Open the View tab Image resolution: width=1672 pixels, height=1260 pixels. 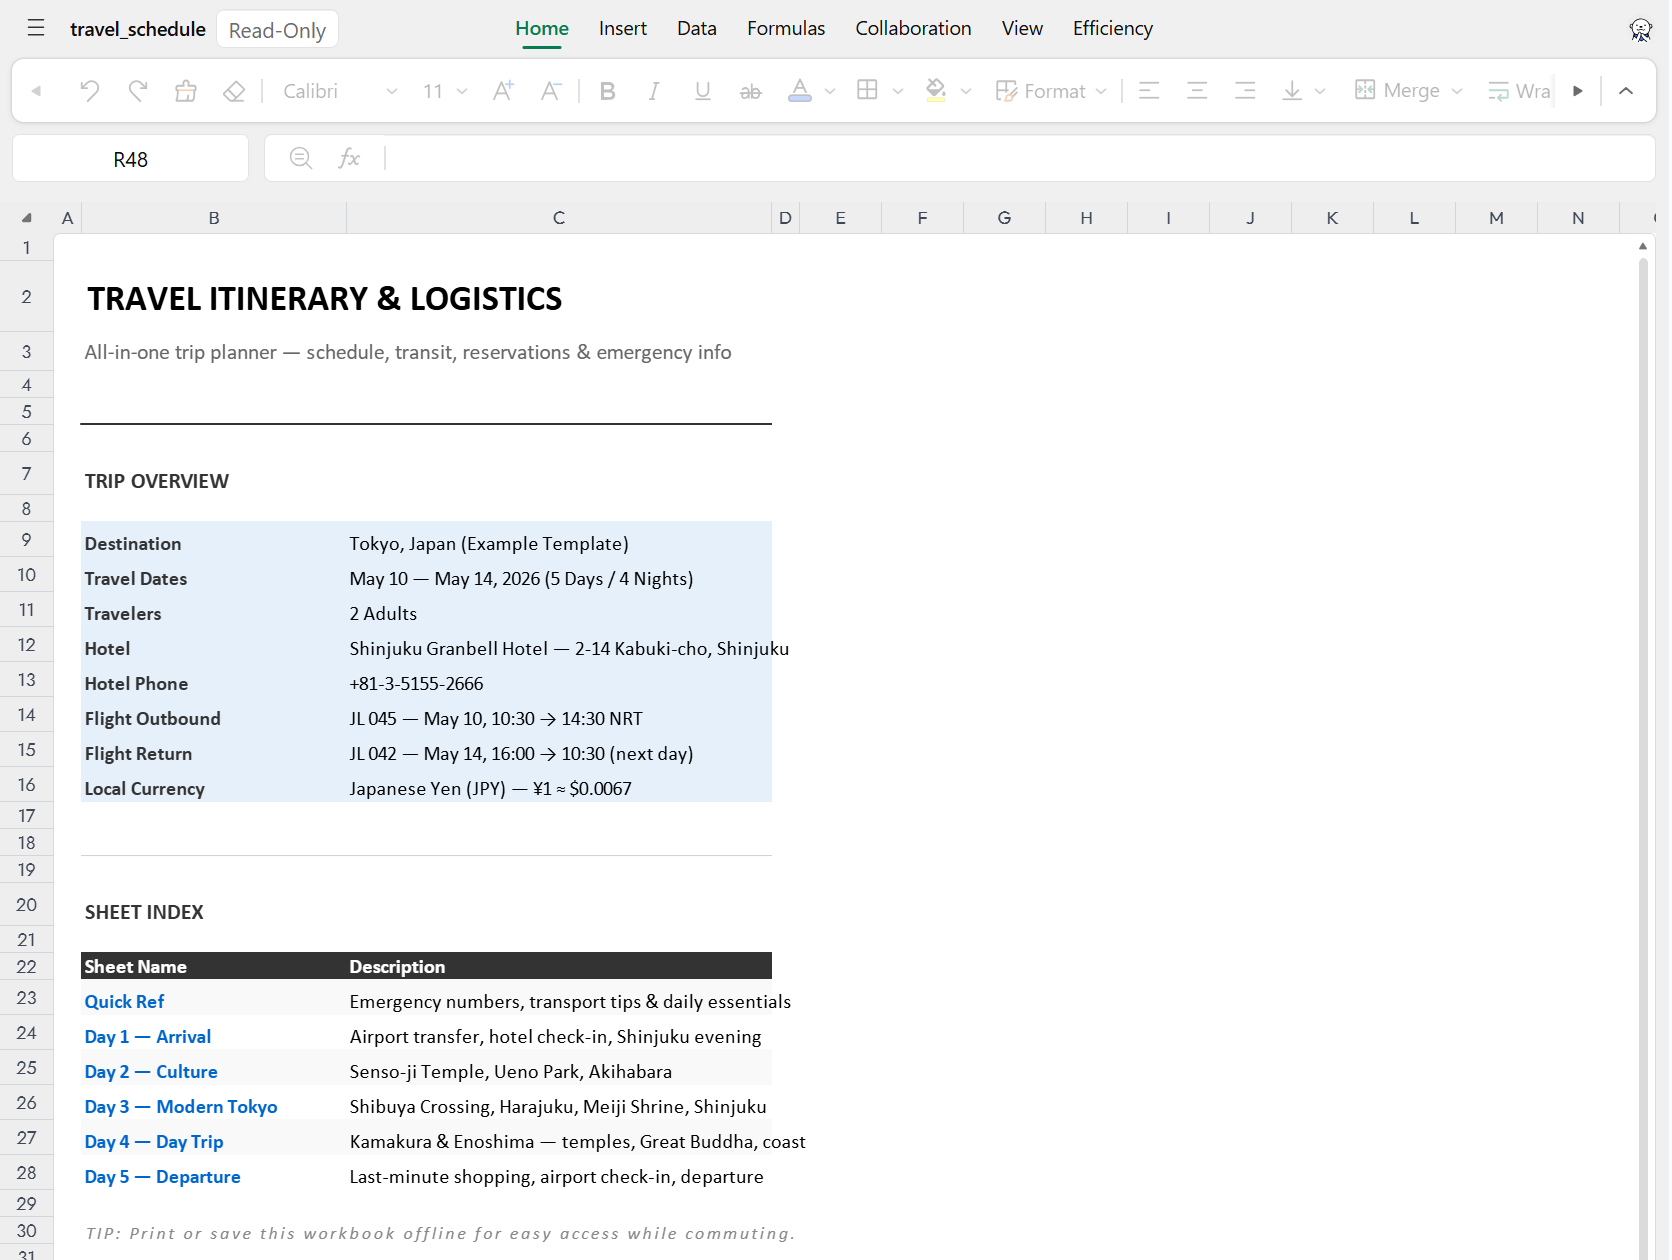click(x=1022, y=29)
